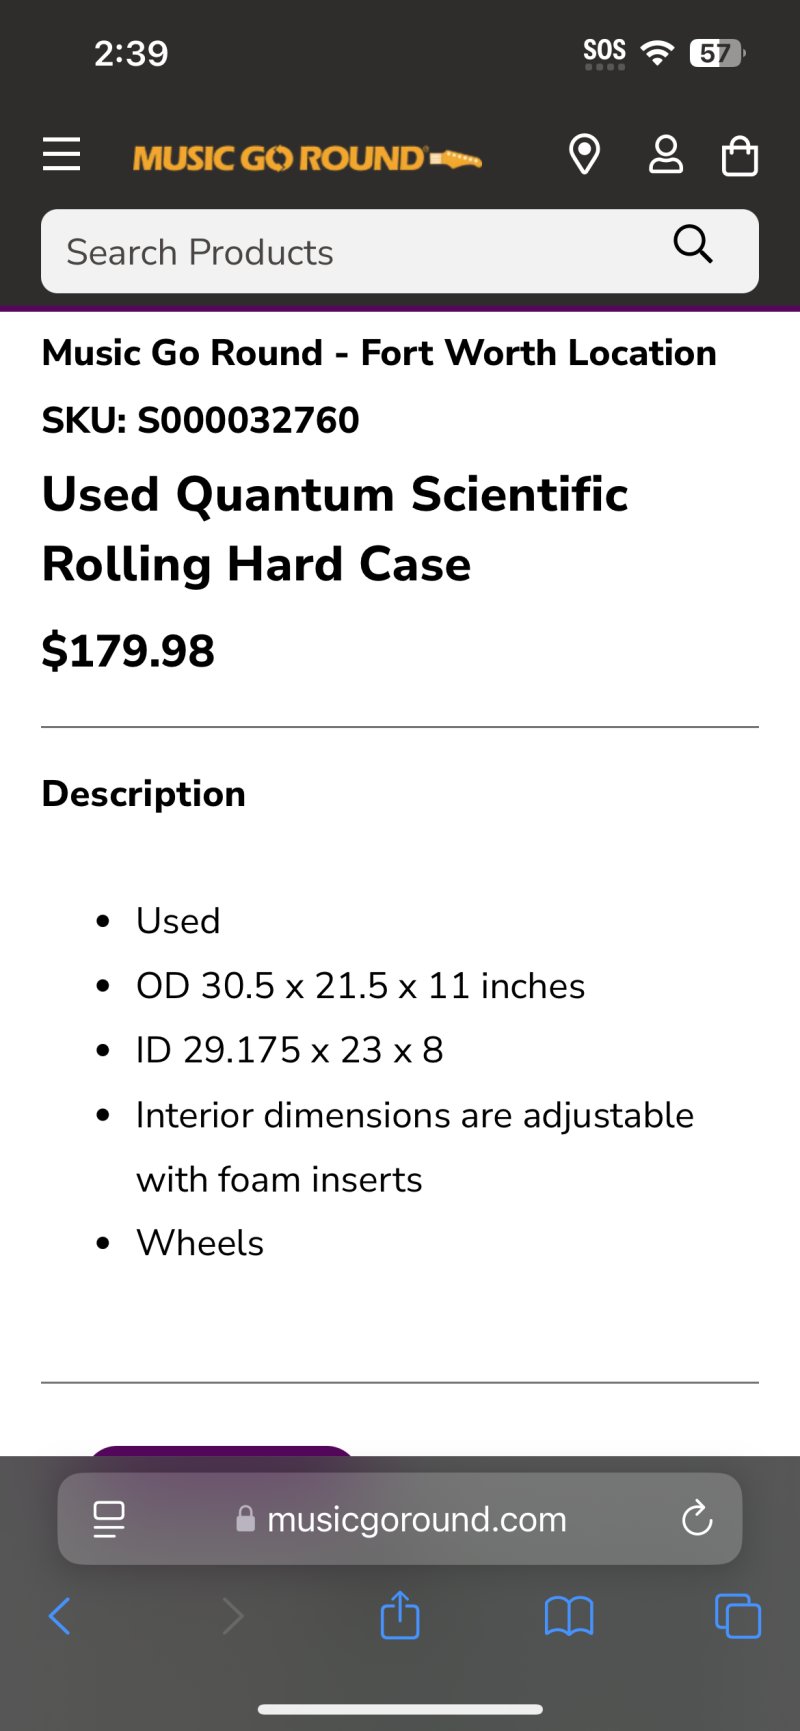Screen dimensions: 800x1731
Task: Open Safari bookmarks
Action: (569, 1616)
